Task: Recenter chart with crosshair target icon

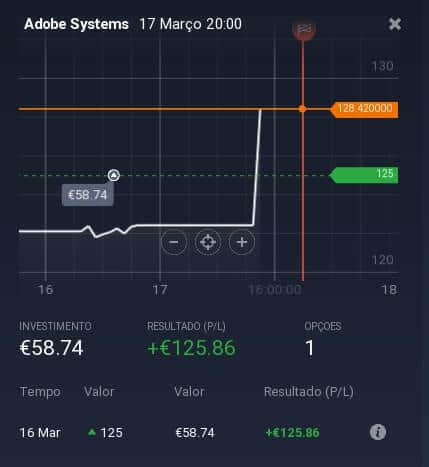Action: [x=208, y=242]
